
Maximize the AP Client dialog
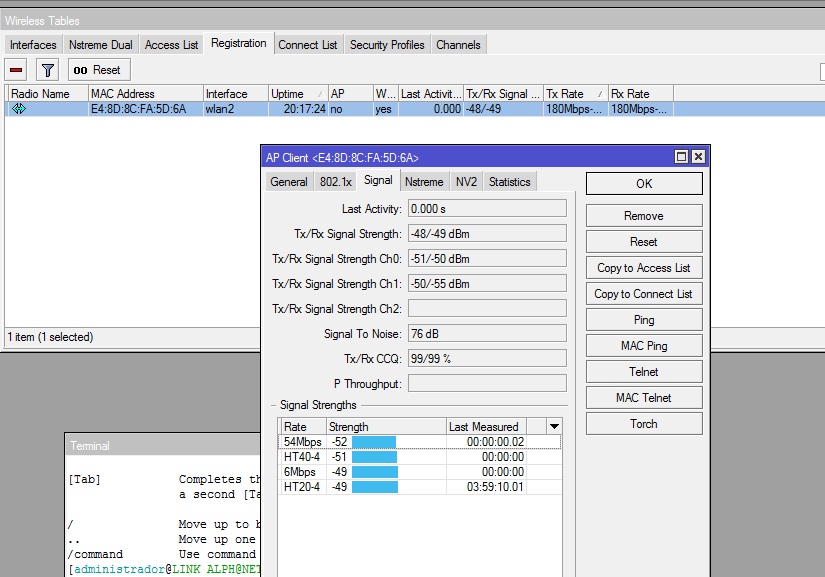point(681,157)
